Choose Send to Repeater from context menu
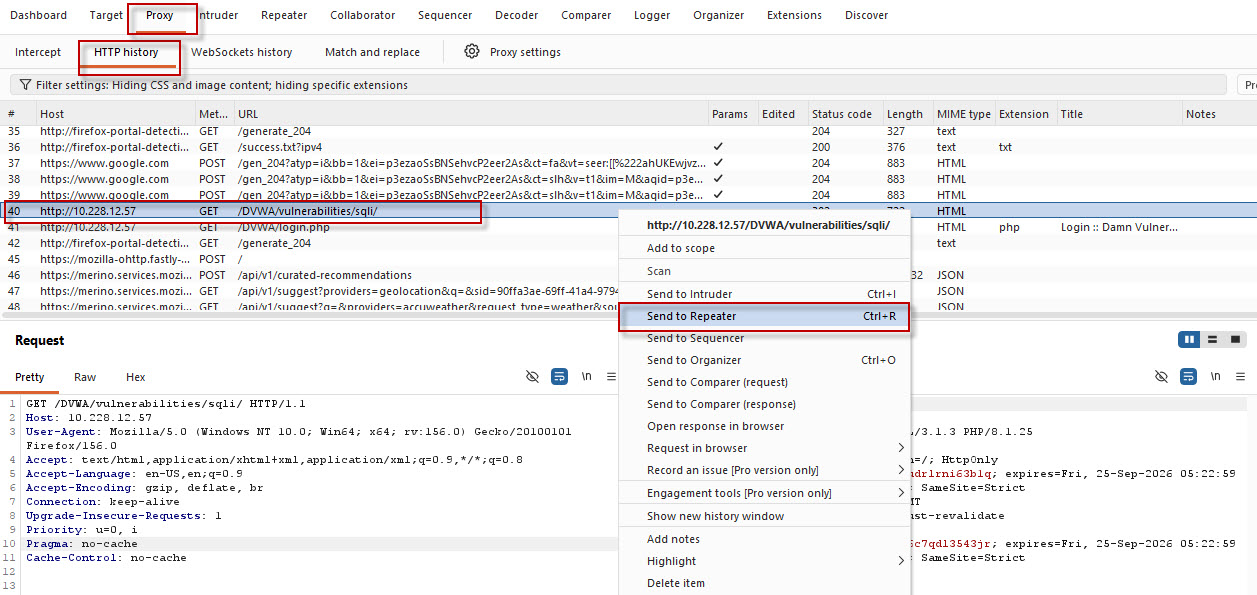Viewport: 1257px width, 595px height. click(765, 316)
